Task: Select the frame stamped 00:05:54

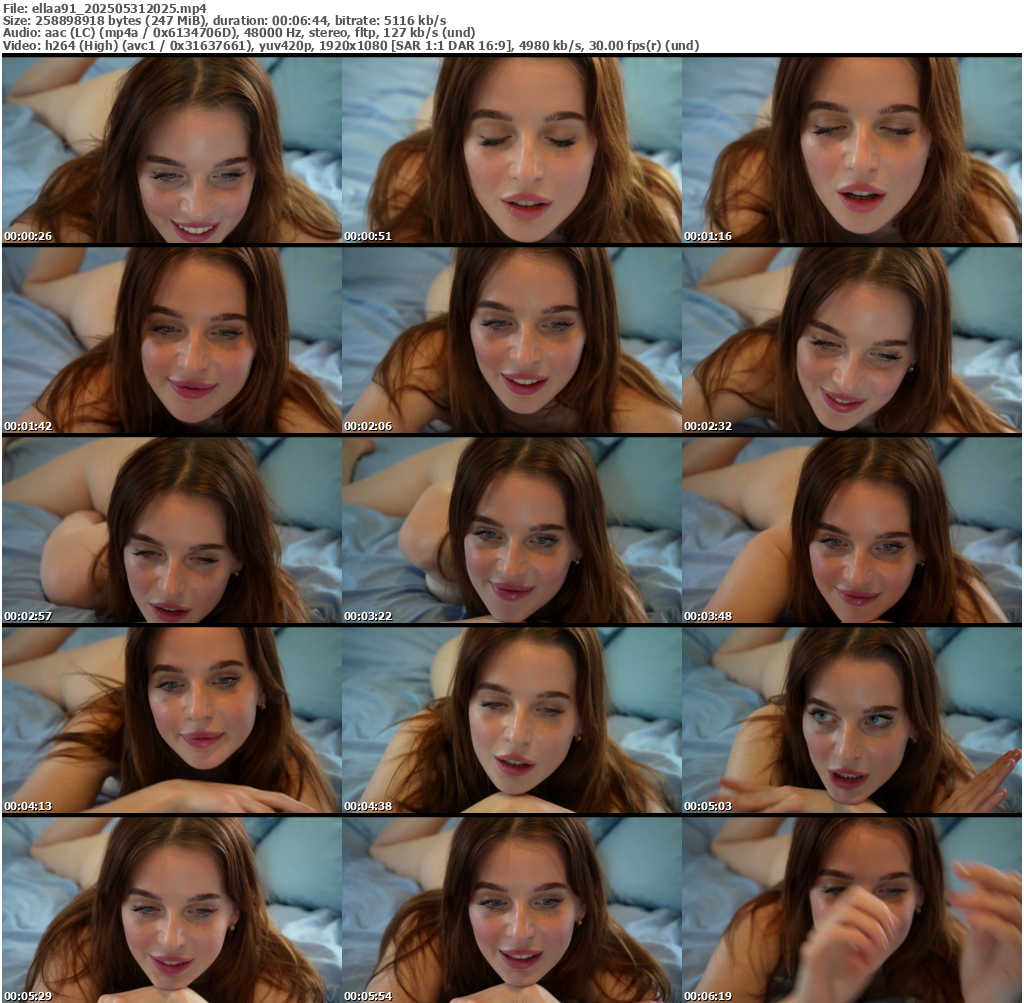Action: [511, 910]
